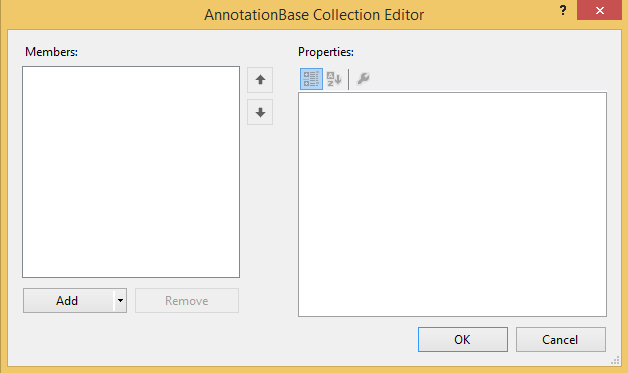Switch properties to Categorized view
Viewport: 628px width, 373px height.
tap(311, 79)
